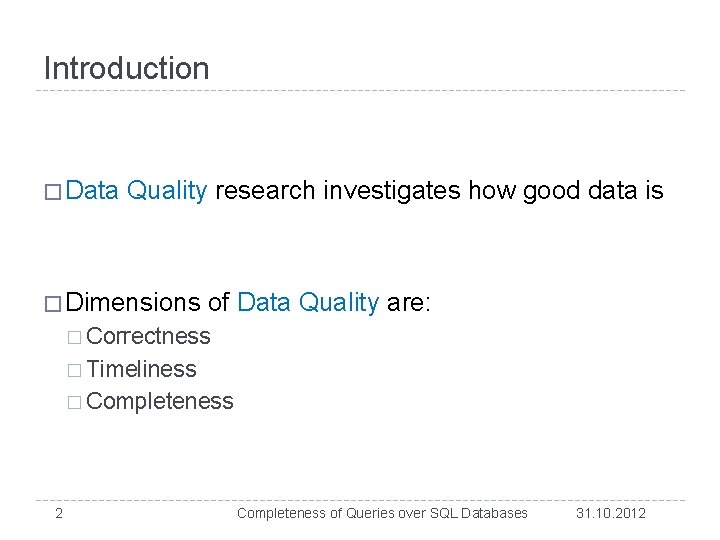This screenshot has height=540, width=720.
Task: Click the checkbox bullet beside Completeness
Action: click(x=74, y=402)
